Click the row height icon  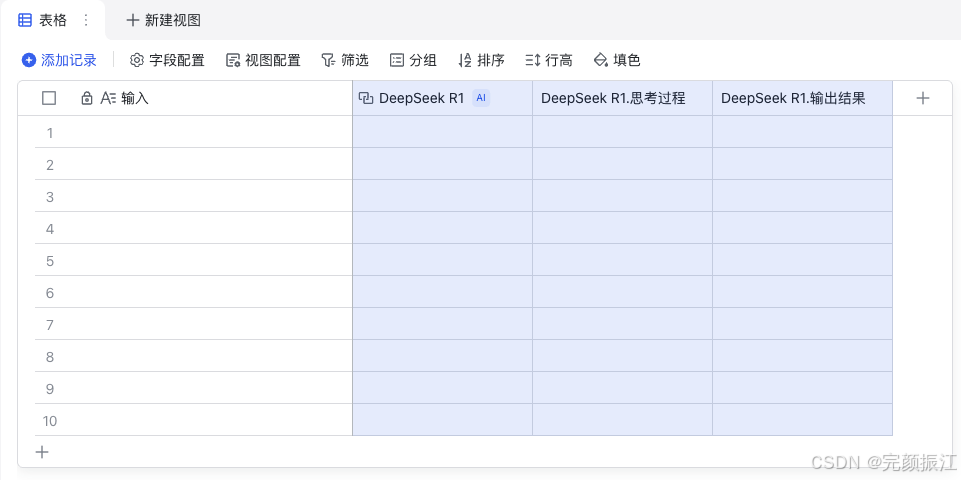tap(533, 60)
